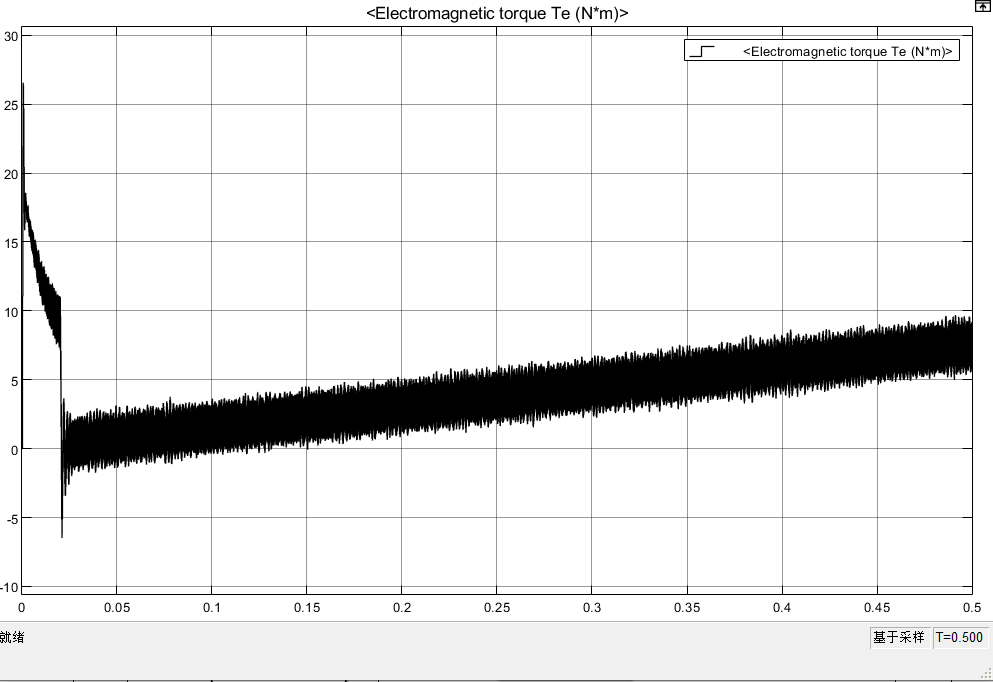Click the maximize axes icon at top right
The image size is (993, 682).
click(983, 6)
